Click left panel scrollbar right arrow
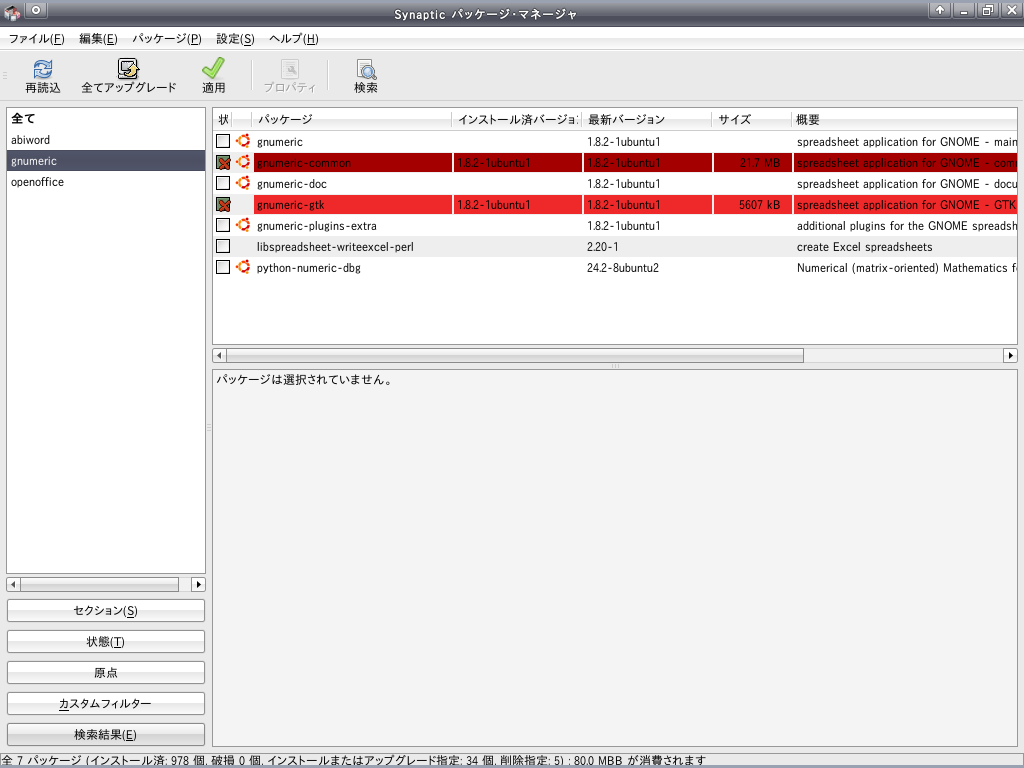This screenshot has height=768, width=1024. click(x=199, y=584)
